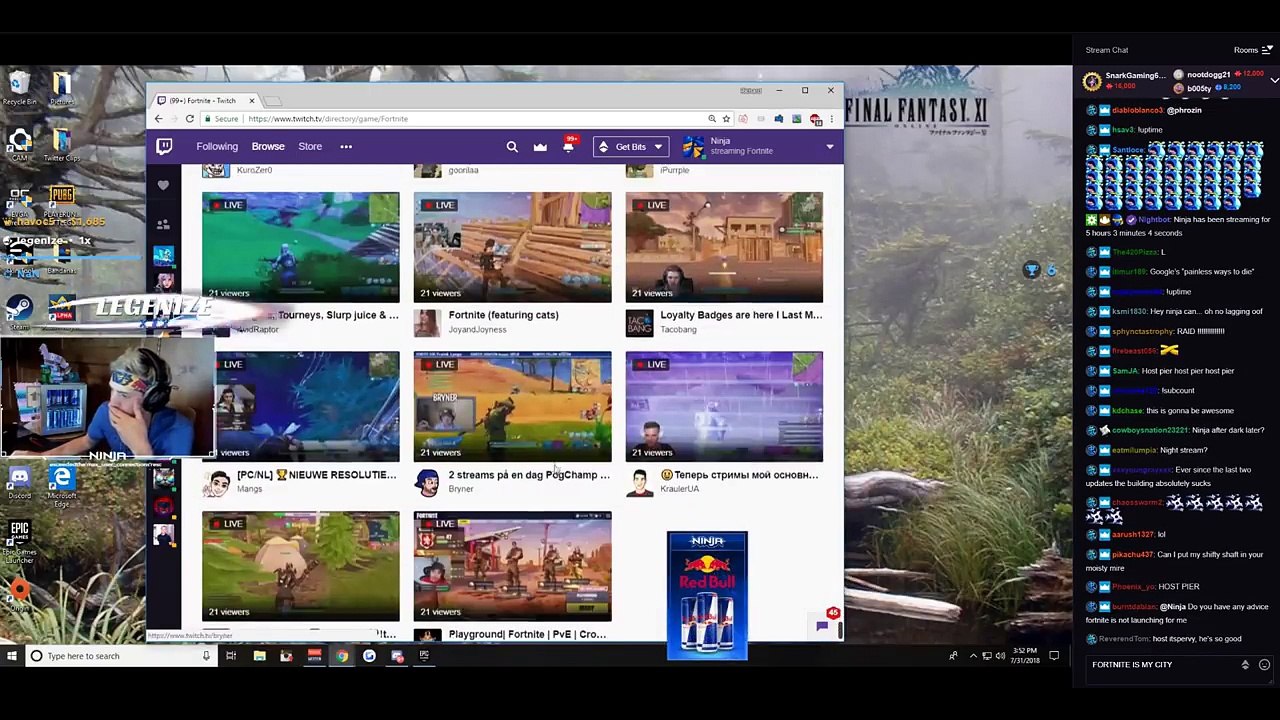Open the volume icon in system tray
This screenshot has height=720, width=1280.
[1000, 656]
